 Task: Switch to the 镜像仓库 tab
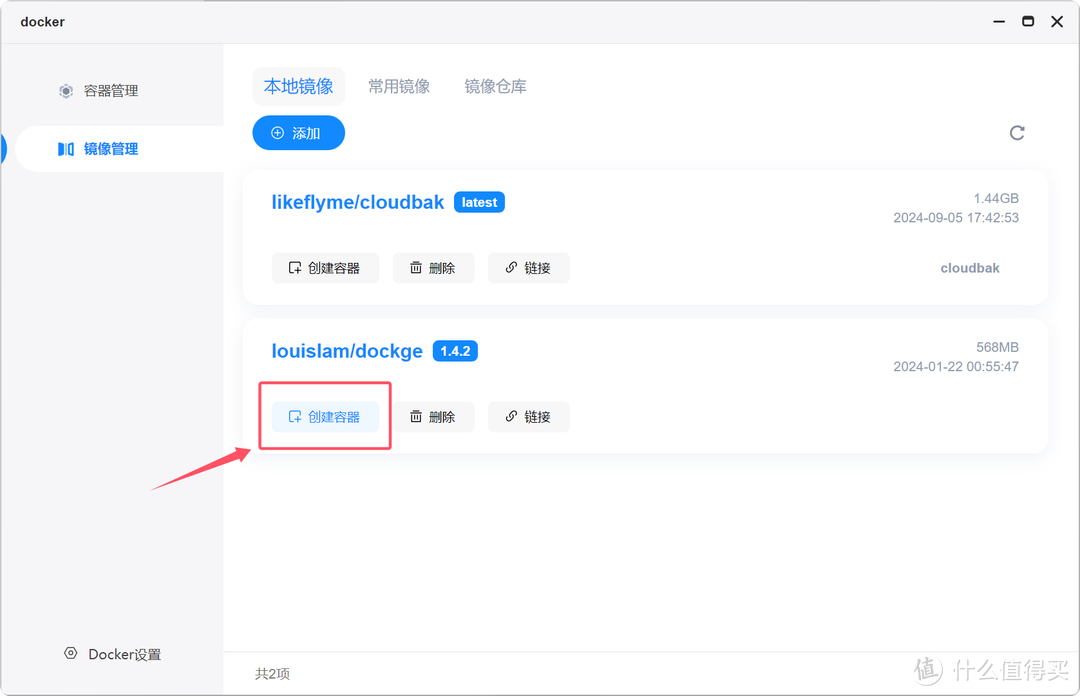tap(495, 86)
